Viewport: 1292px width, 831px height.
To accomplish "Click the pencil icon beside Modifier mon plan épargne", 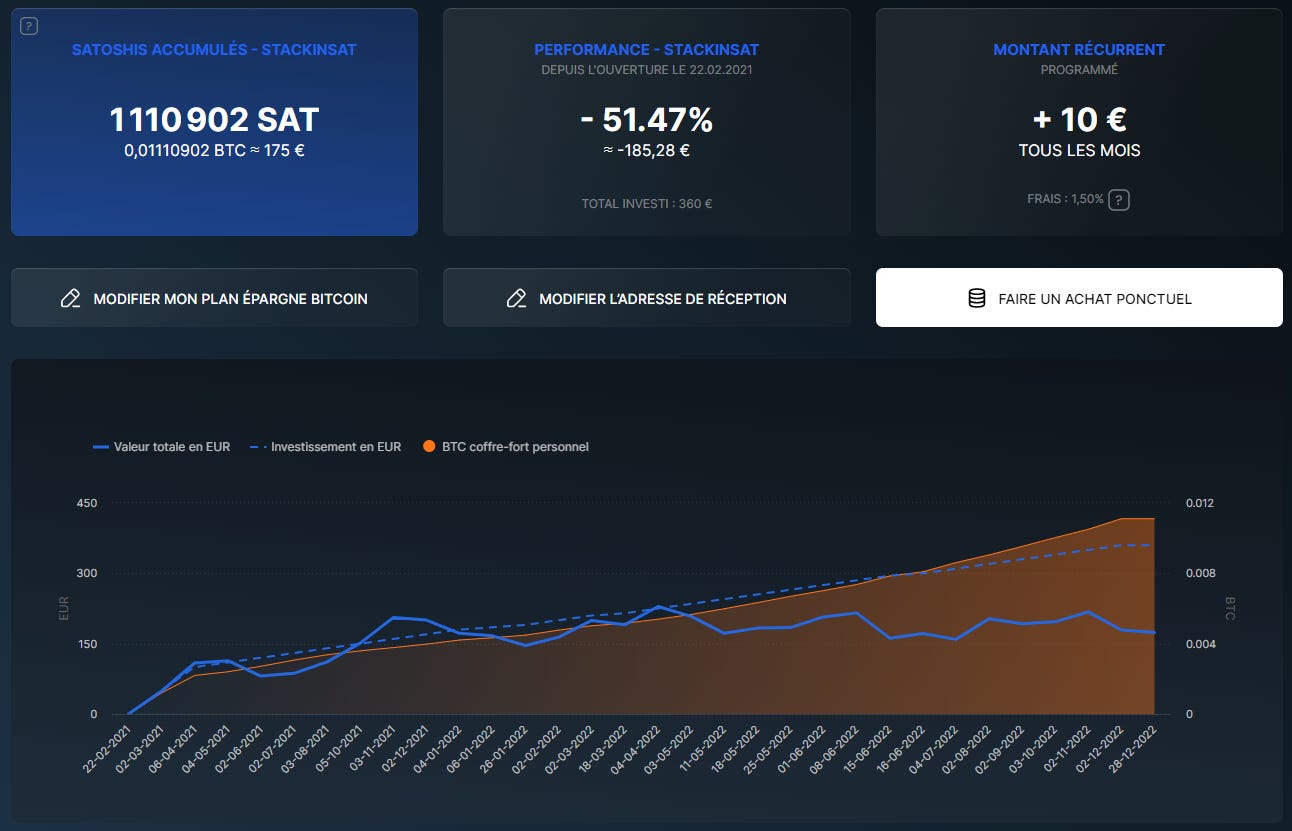I will coord(70,298).
